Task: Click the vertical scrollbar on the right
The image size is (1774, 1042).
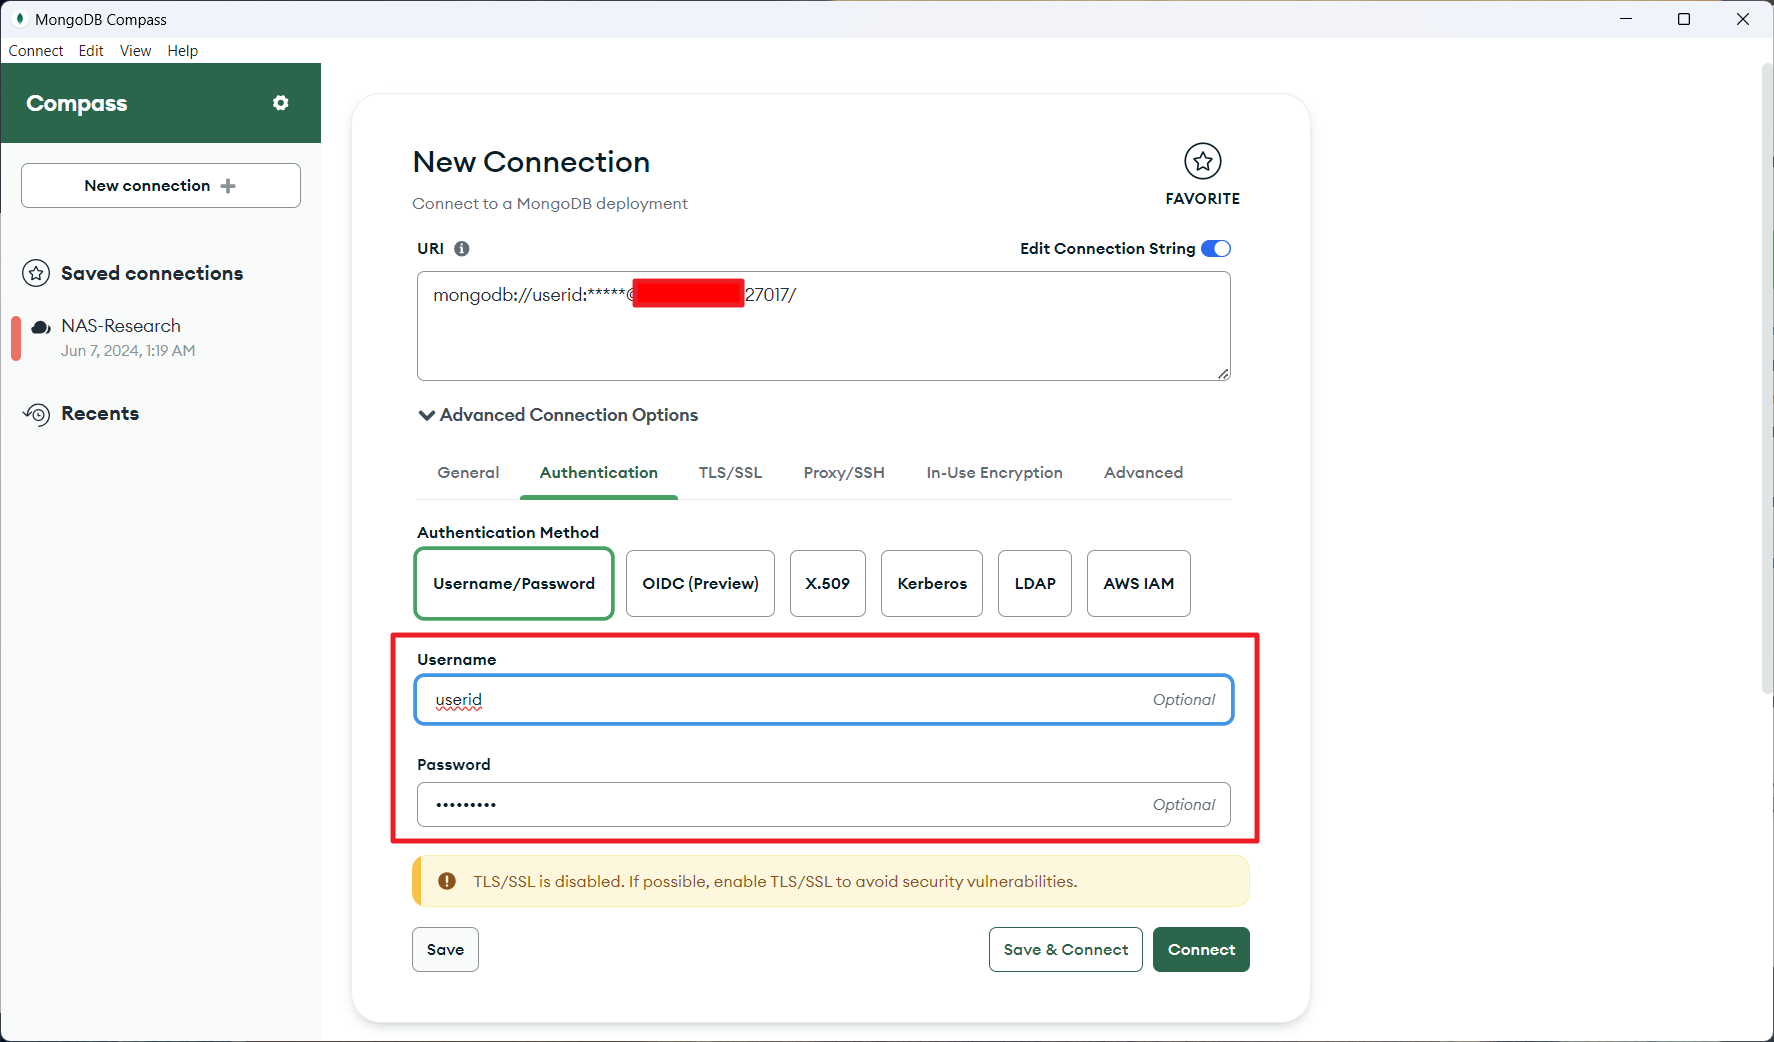Action: click(x=1767, y=378)
